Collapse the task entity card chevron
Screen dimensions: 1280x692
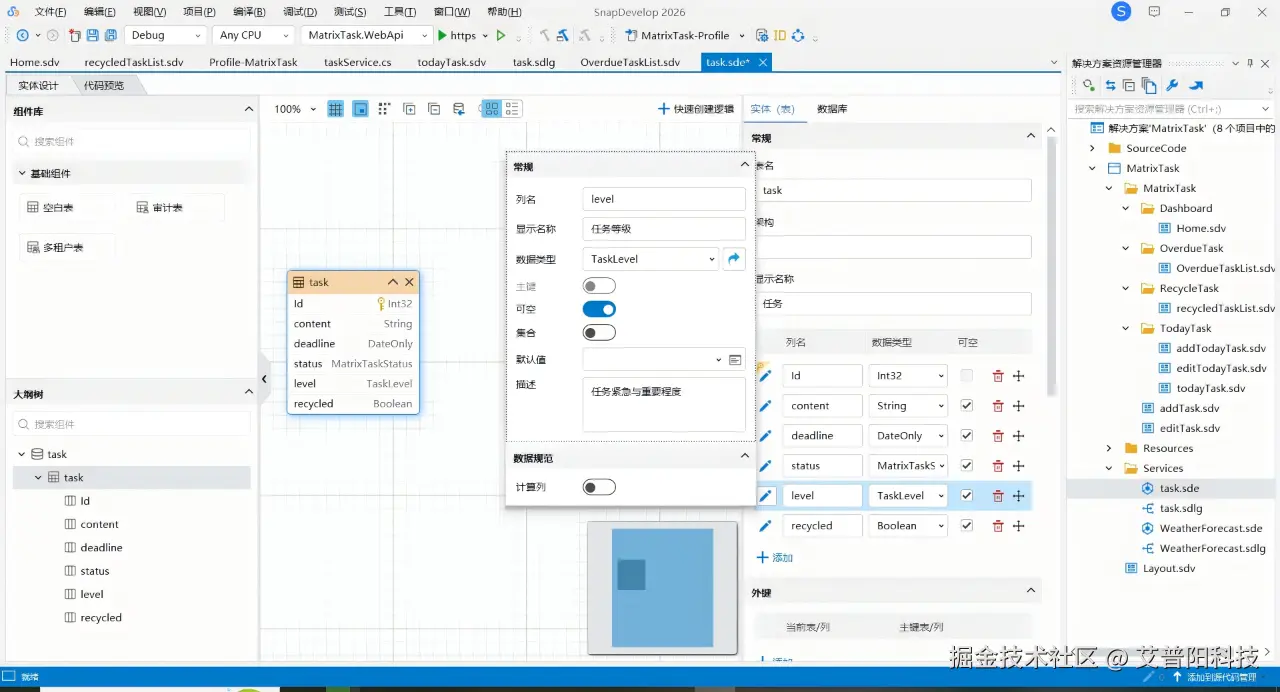point(393,283)
